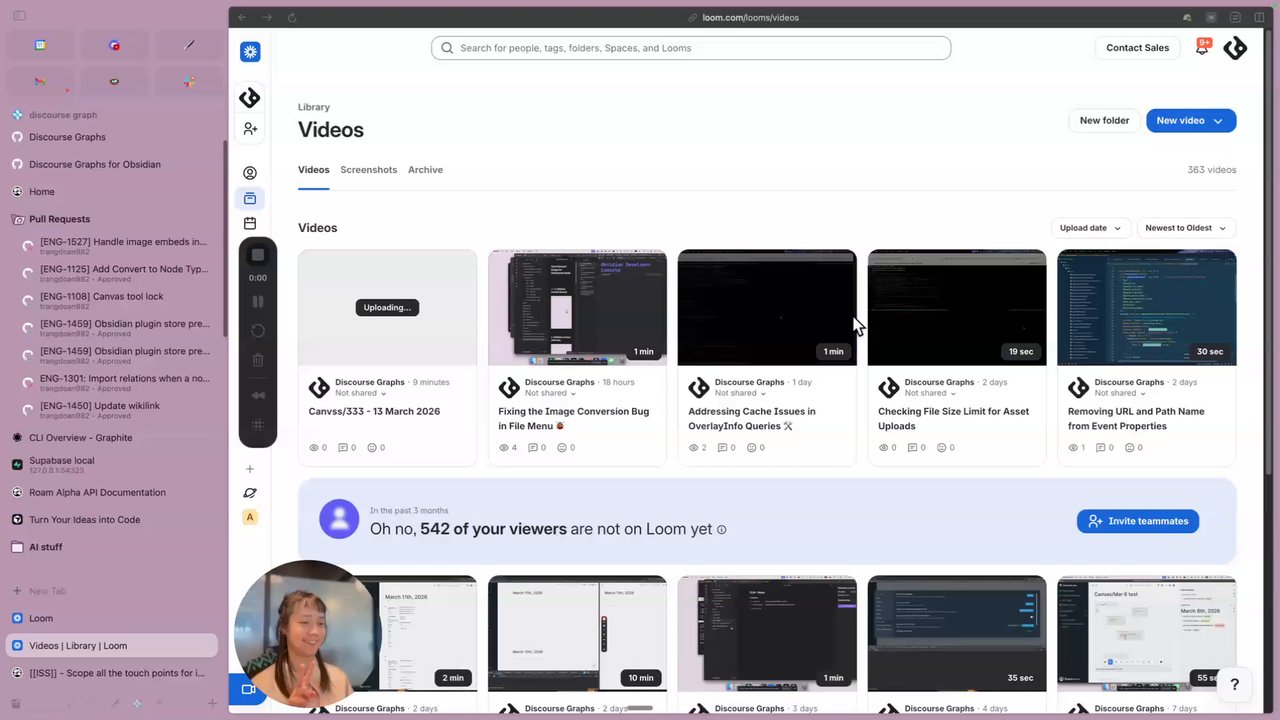Open the Loom home logo icon

coord(250,52)
